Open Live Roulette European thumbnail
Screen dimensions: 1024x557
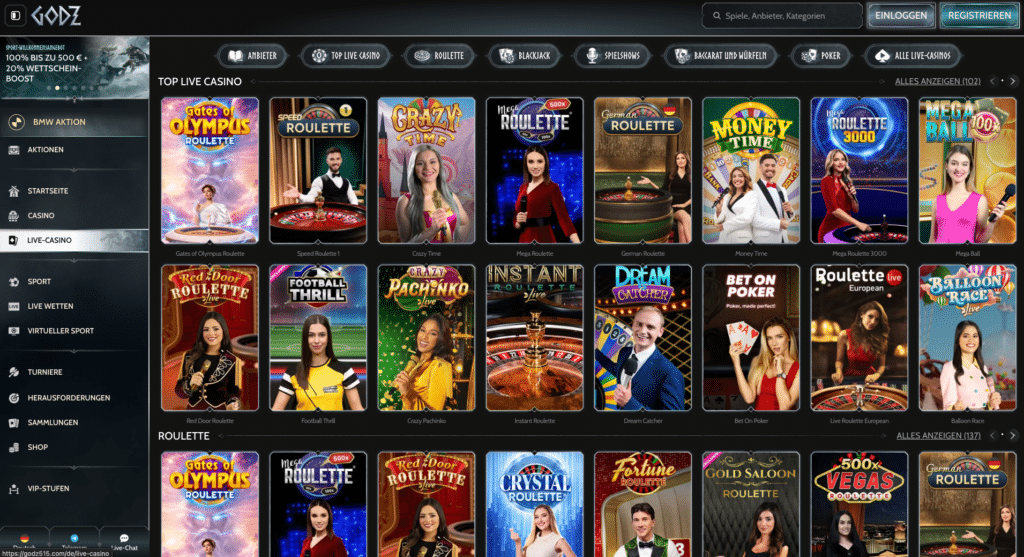tap(859, 338)
